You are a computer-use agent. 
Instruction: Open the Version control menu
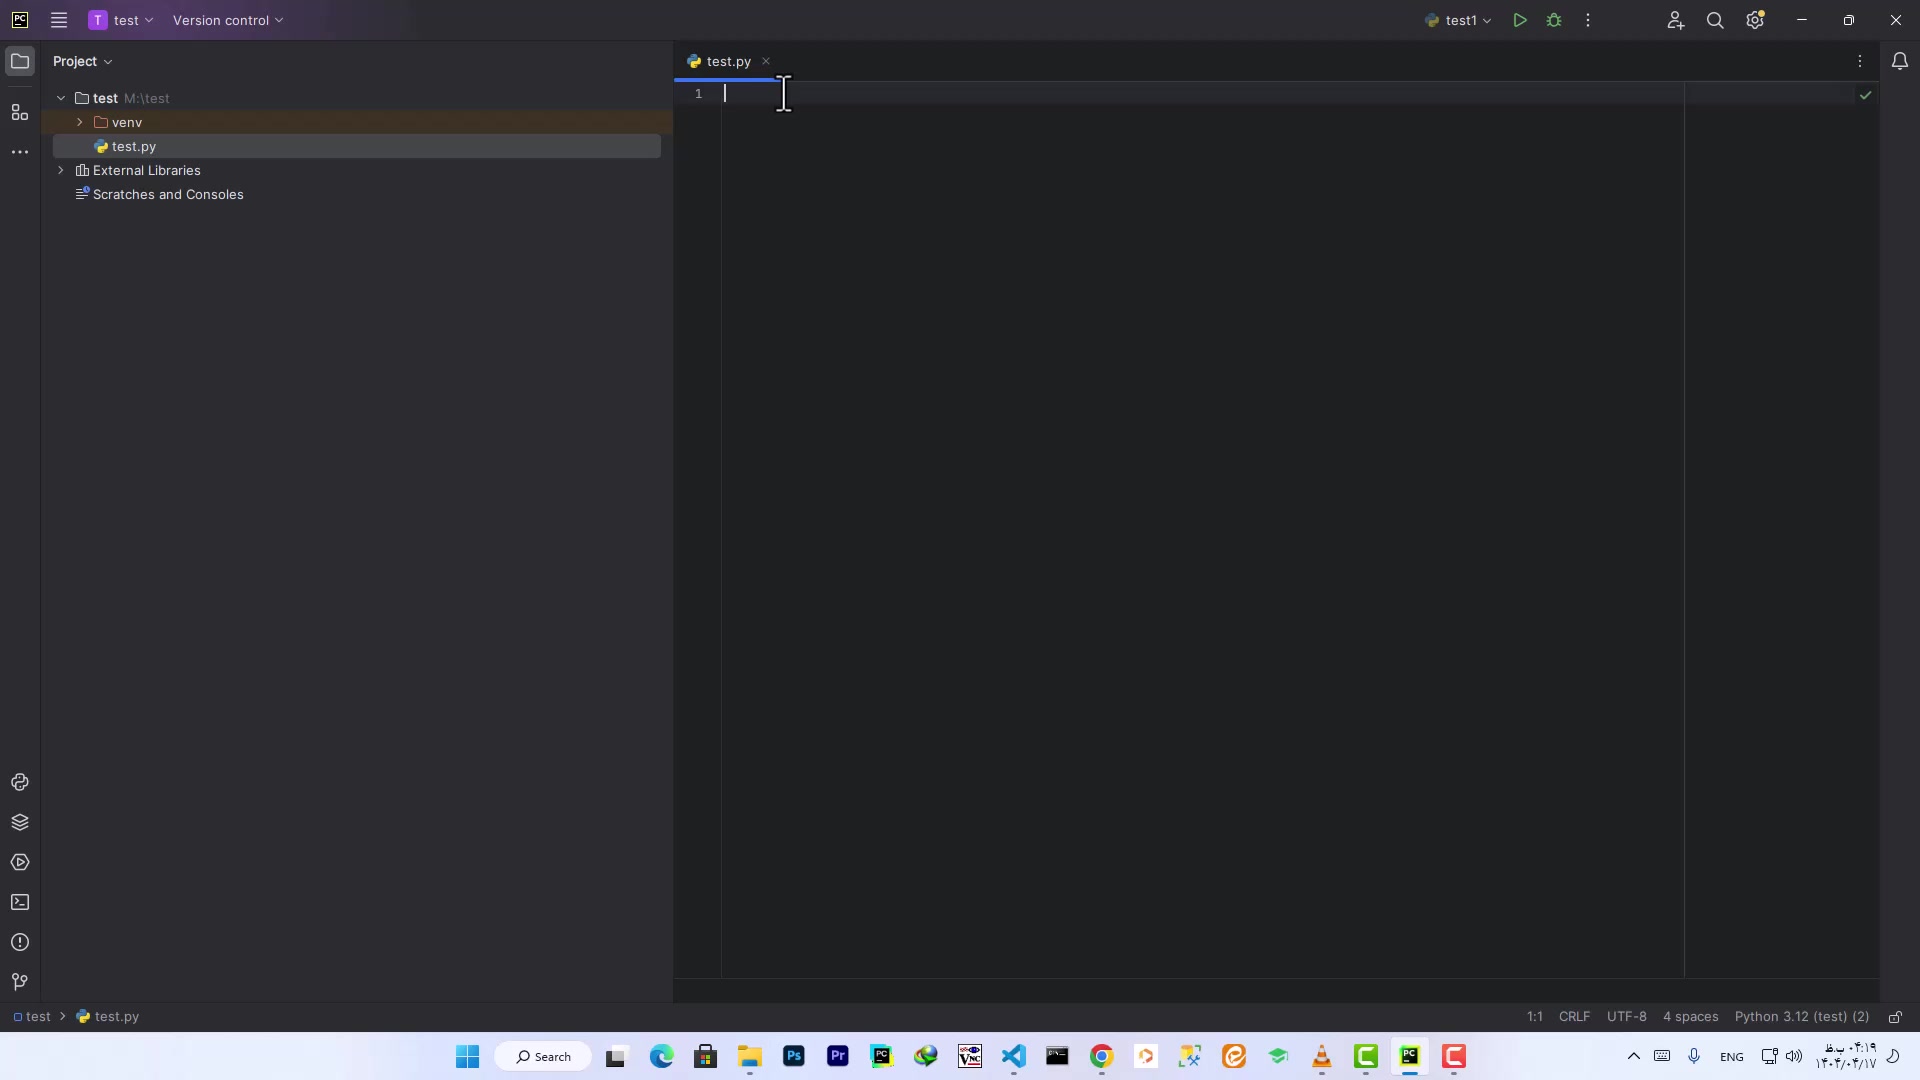pos(228,20)
